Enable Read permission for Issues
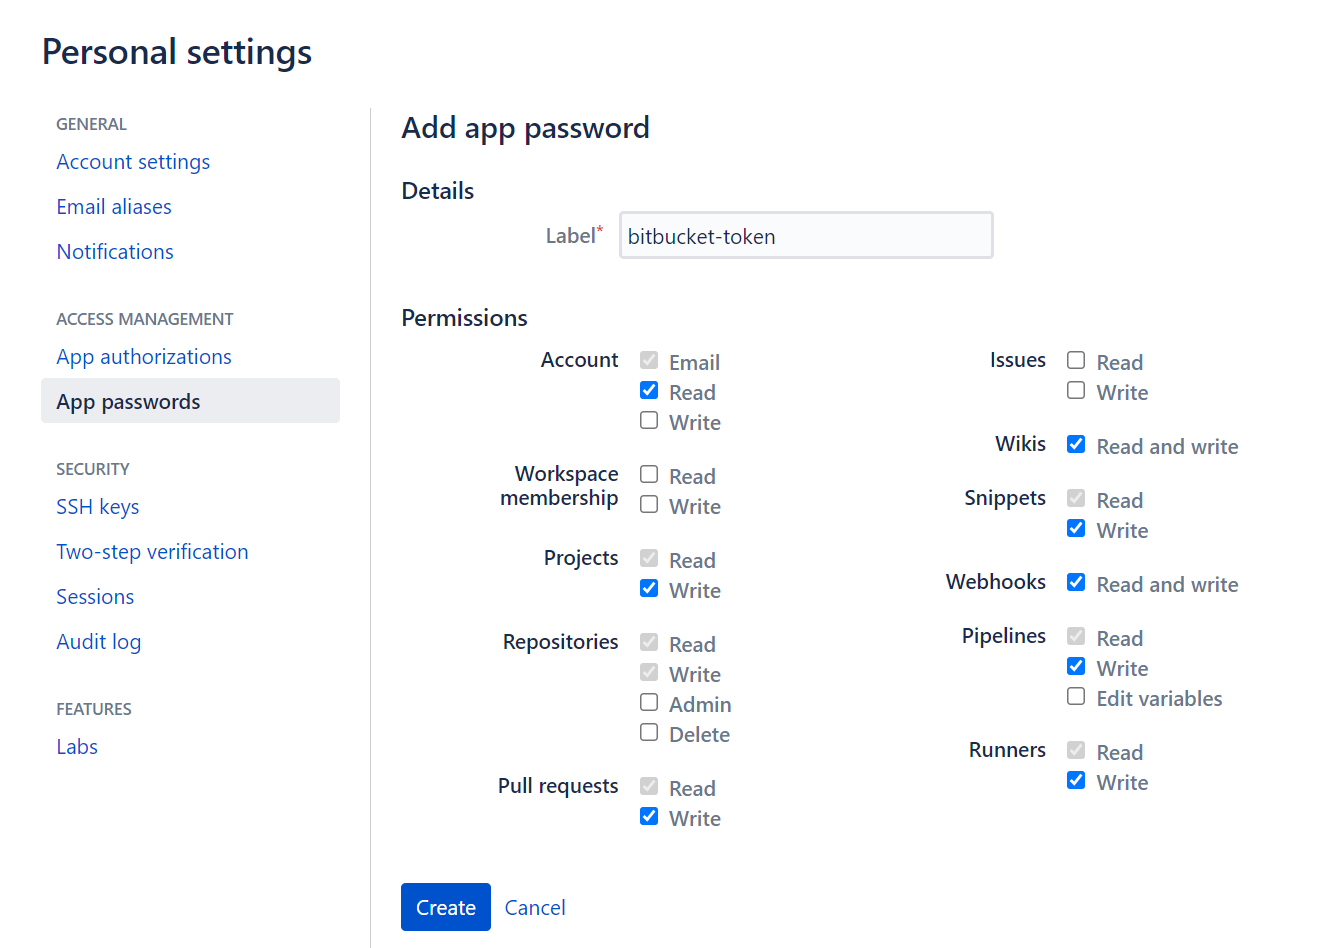This screenshot has height=948, width=1322. [x=1076, y=361]
